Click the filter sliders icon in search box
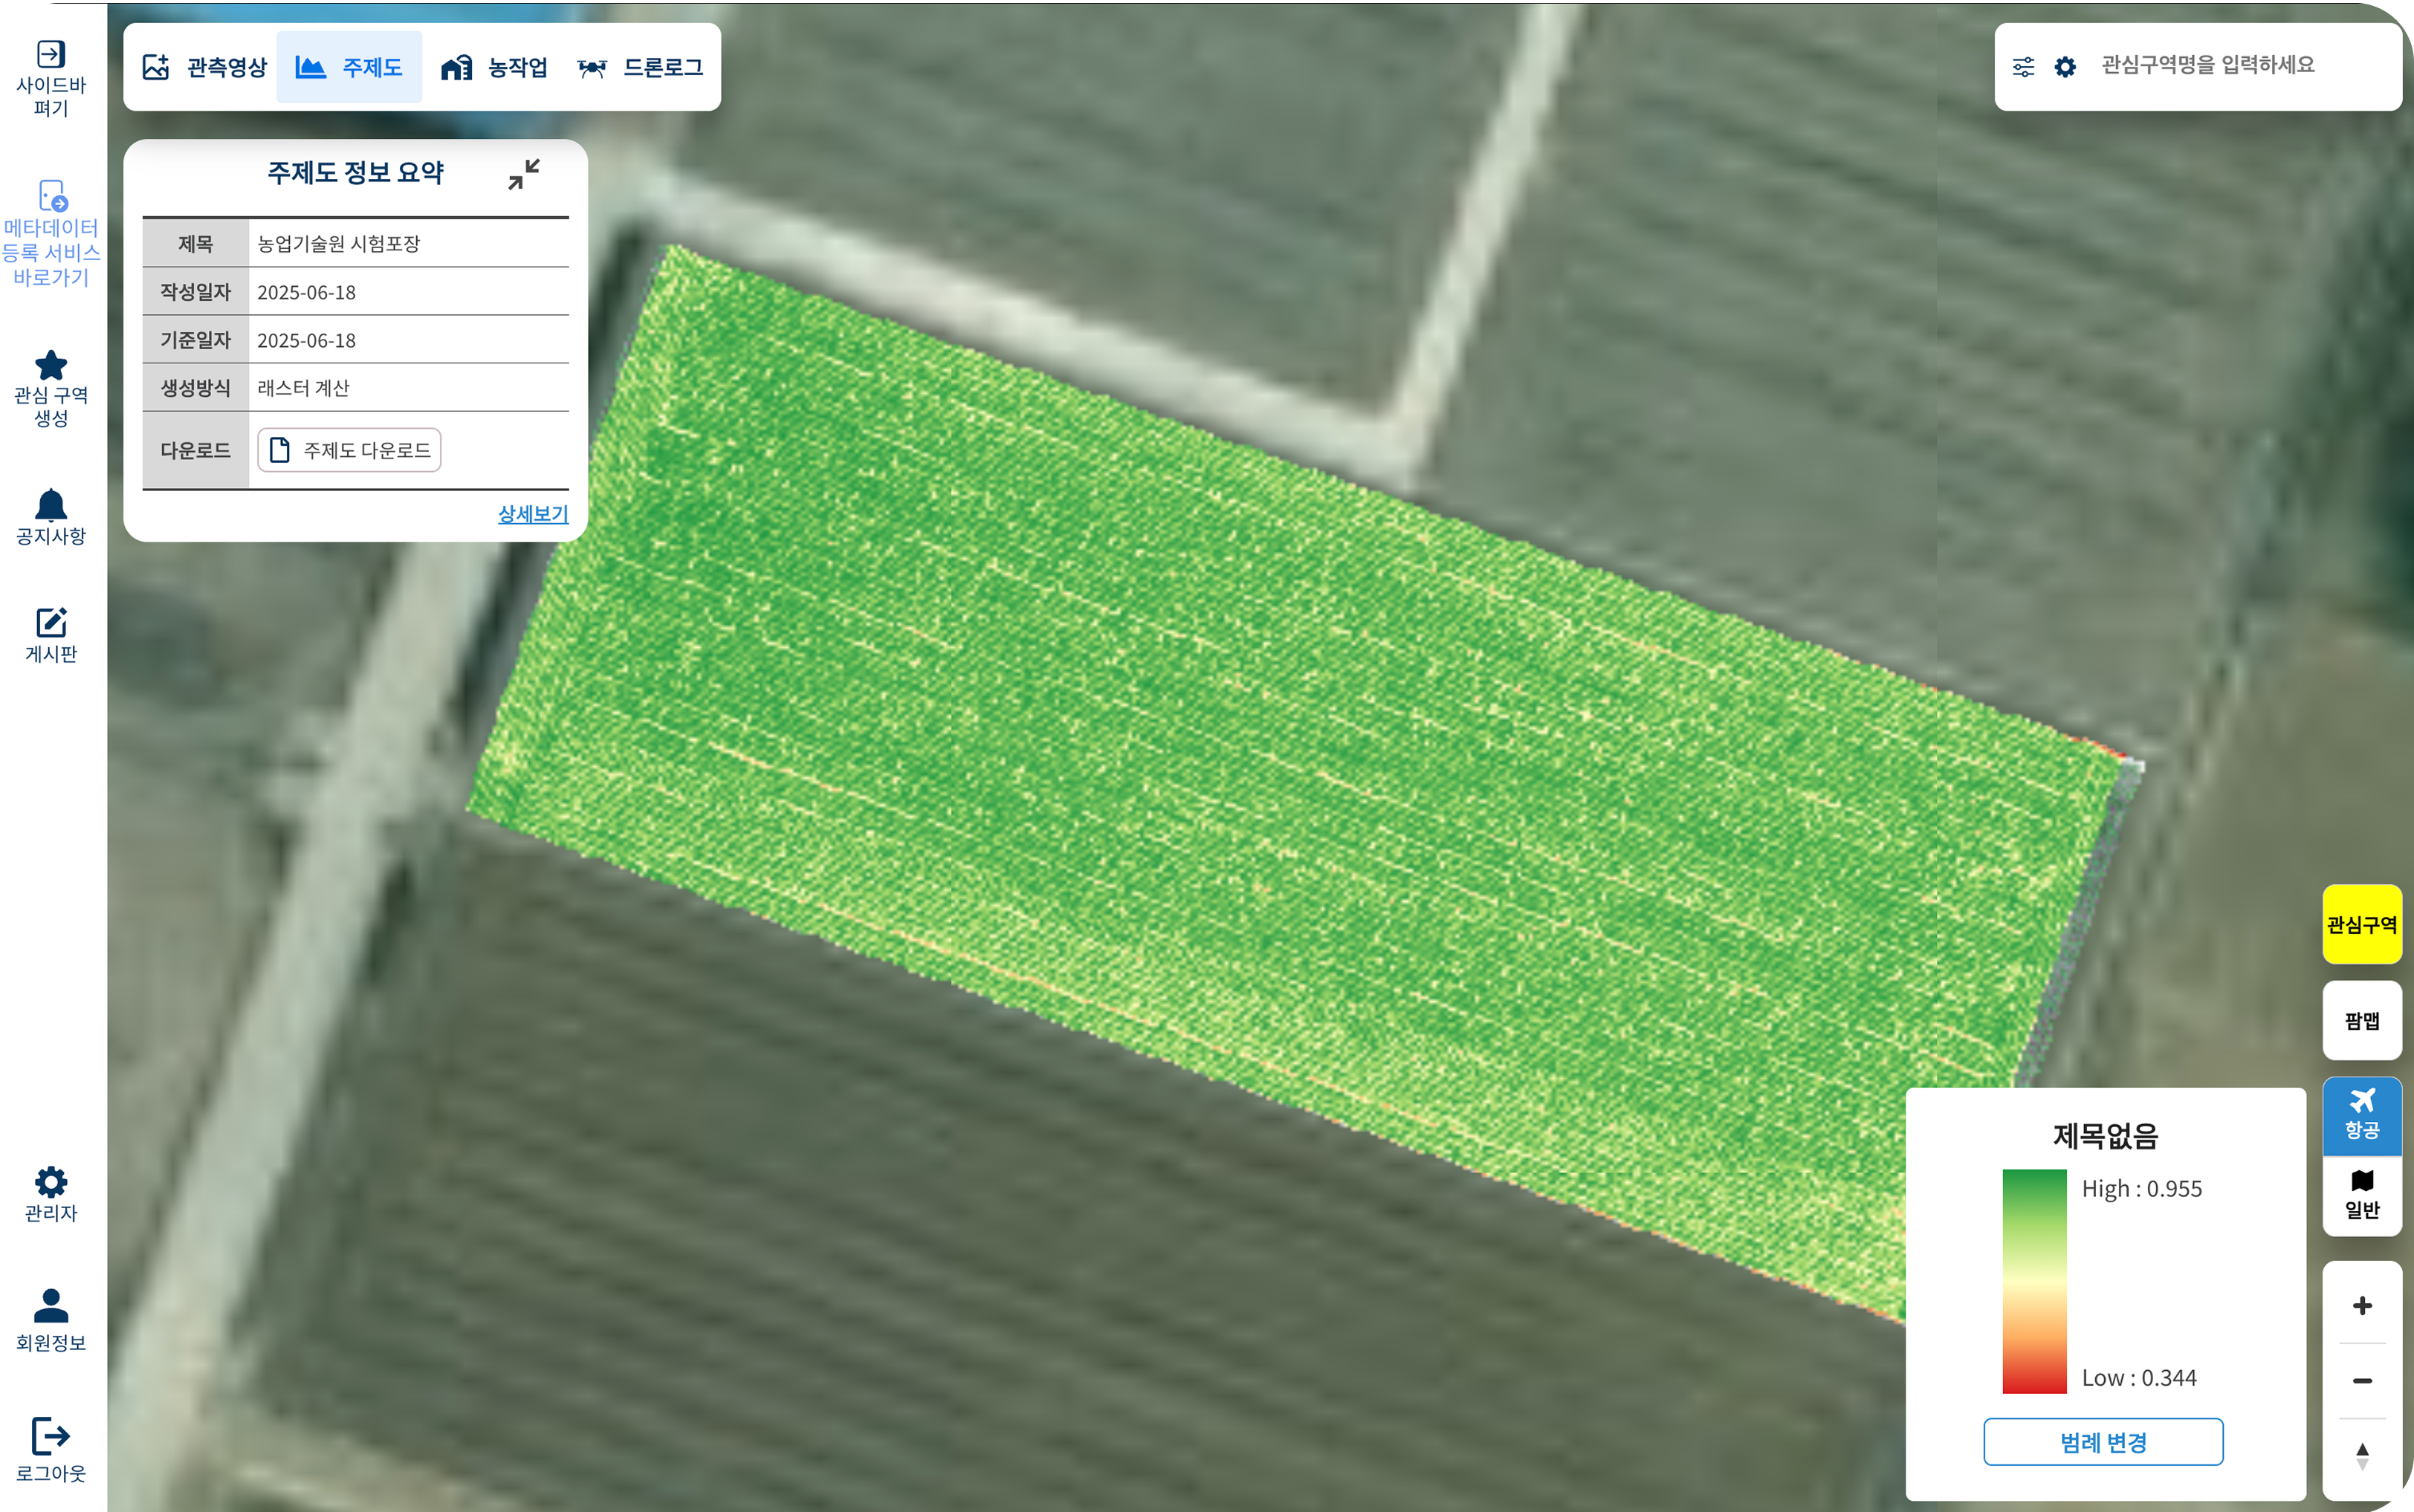Image resolution: width=2414 pixels, height=1512 pixels. (x=2023, y=67)
